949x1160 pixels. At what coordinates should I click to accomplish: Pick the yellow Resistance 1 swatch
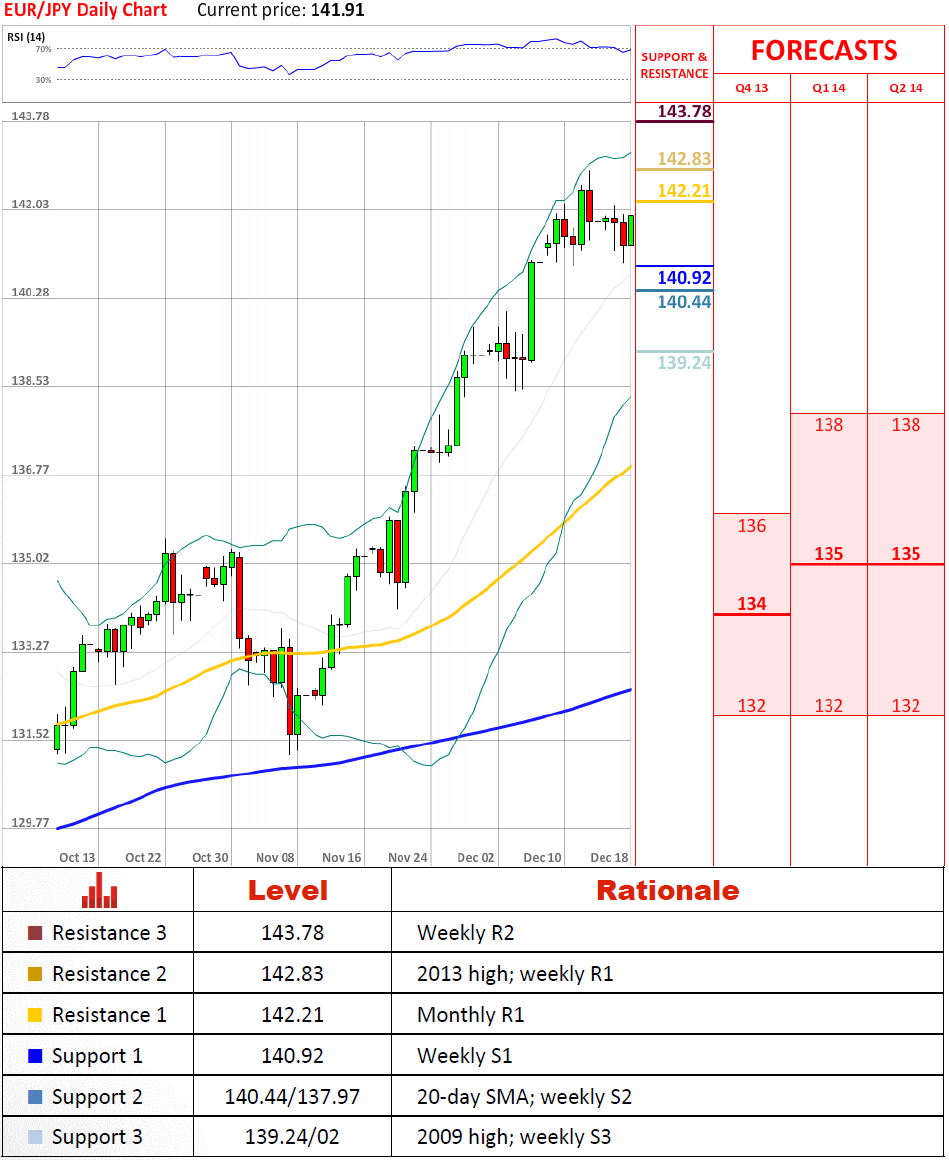coord(35,1015)
